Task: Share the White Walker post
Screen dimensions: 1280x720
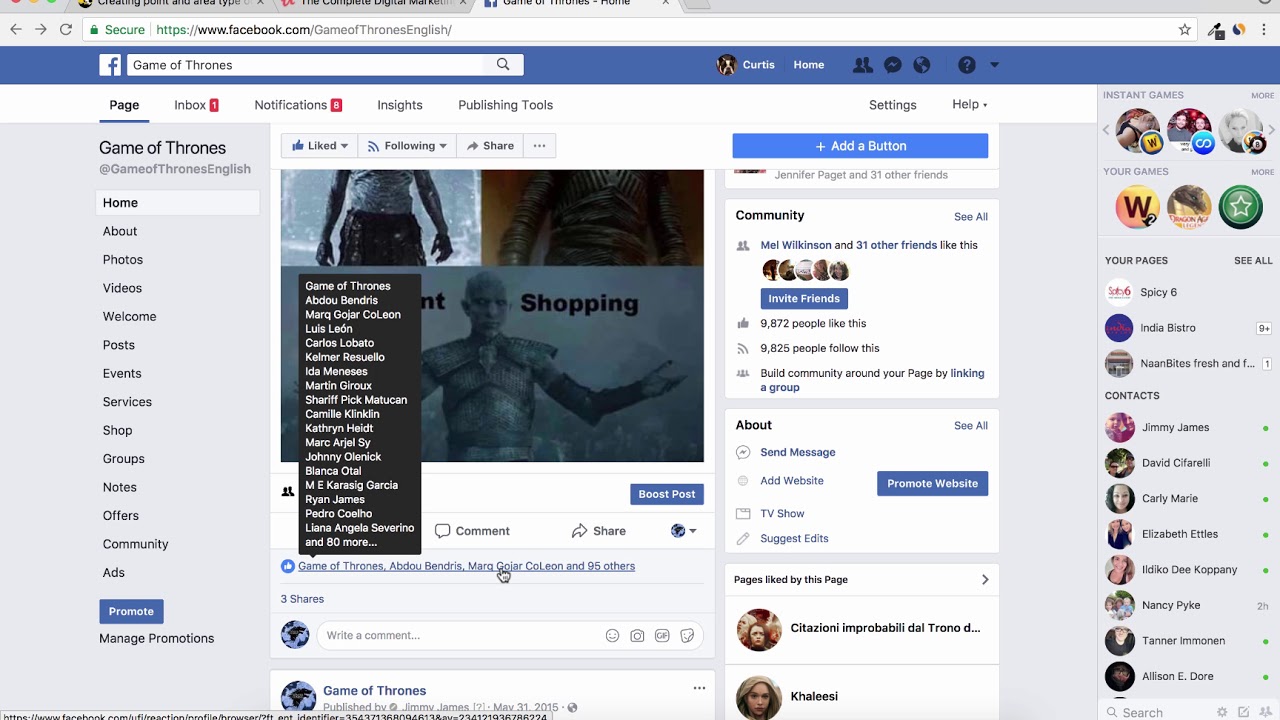Action: tap(599, 531)
